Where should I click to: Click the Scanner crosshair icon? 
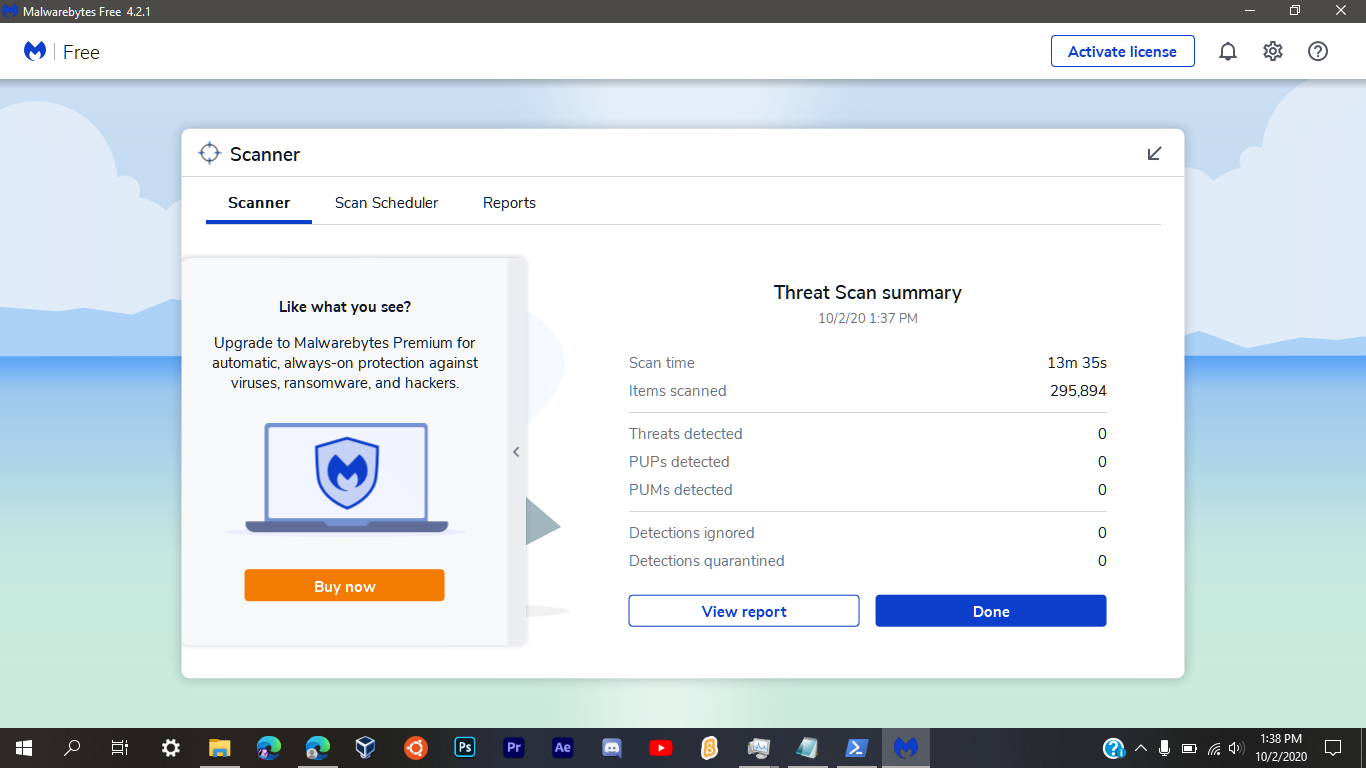point(209,153)
